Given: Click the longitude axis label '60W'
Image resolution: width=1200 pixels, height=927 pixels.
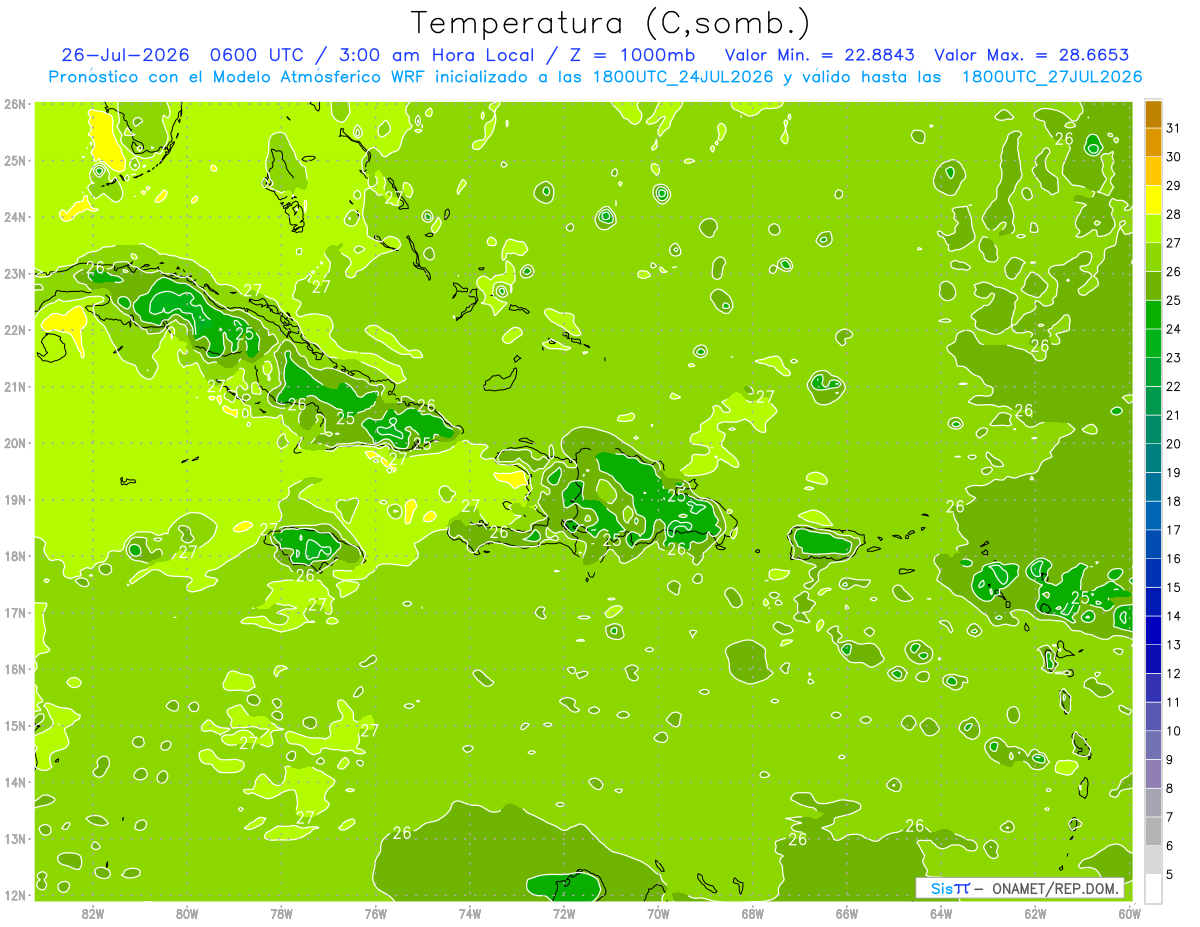Looking at the screenshot, I should coord(1129,913).
